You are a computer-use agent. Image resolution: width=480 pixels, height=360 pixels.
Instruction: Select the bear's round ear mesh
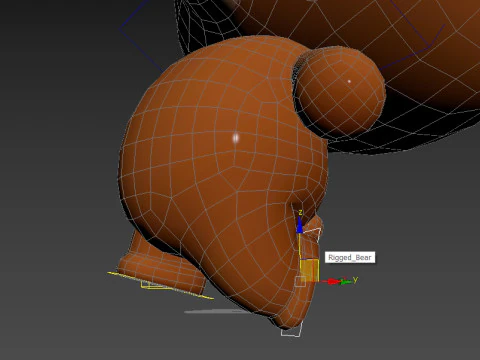click(340, 91)
